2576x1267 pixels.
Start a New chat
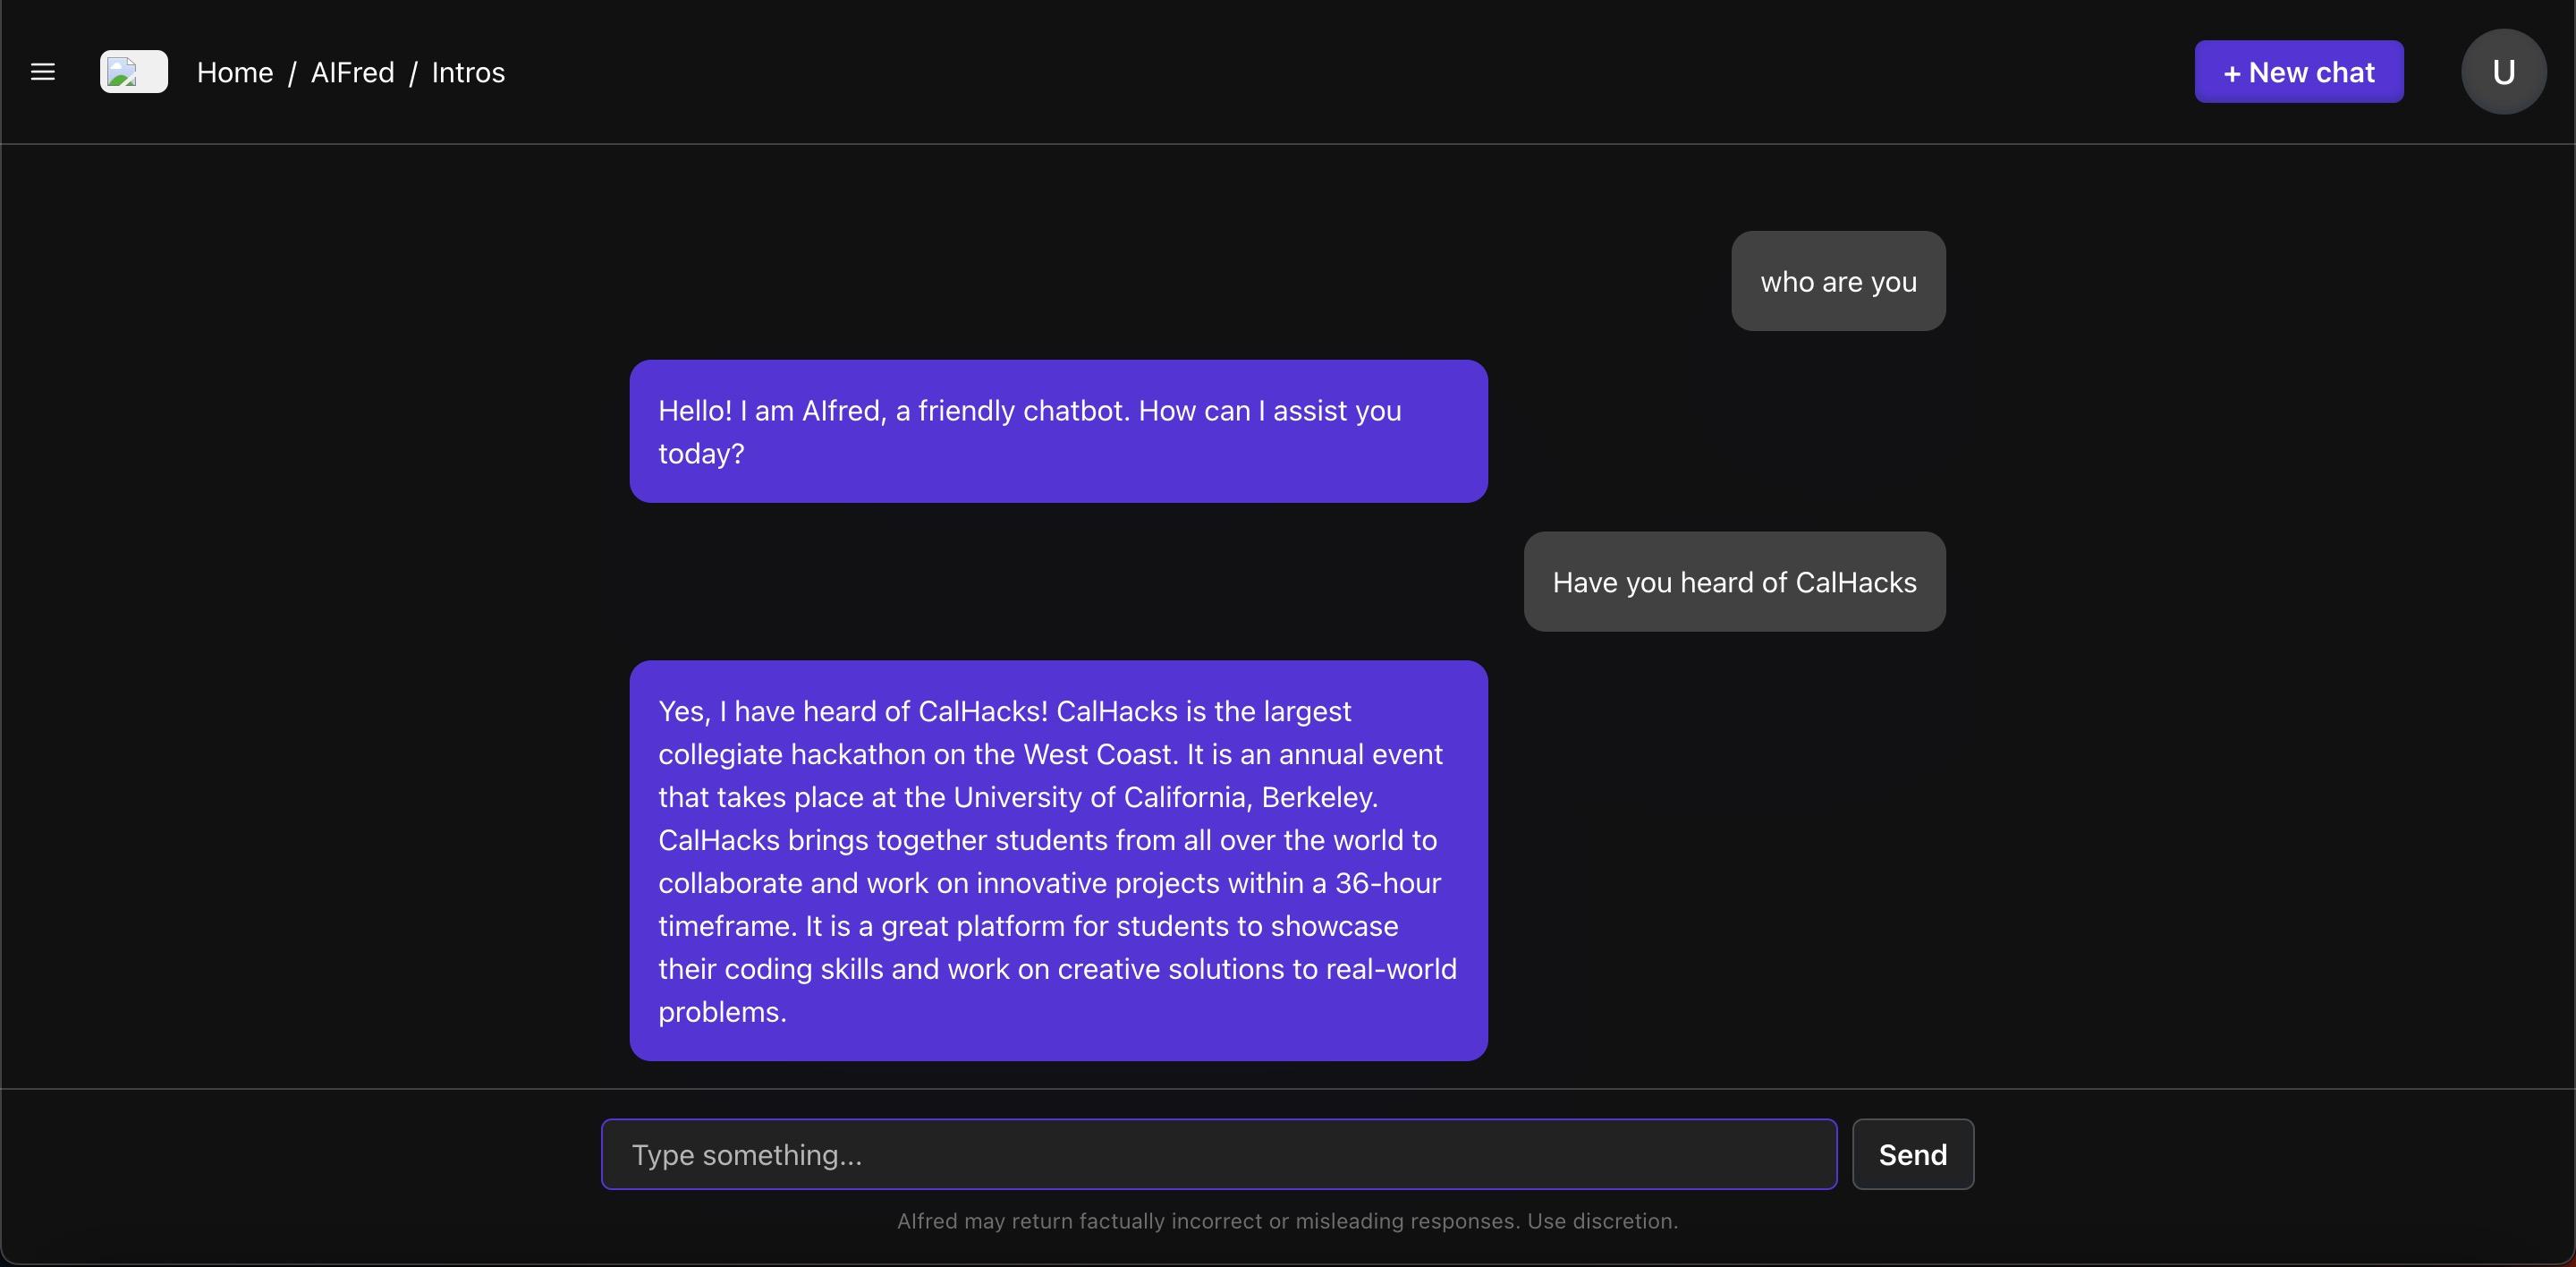pyautogui.click(x=2298, y=72)
